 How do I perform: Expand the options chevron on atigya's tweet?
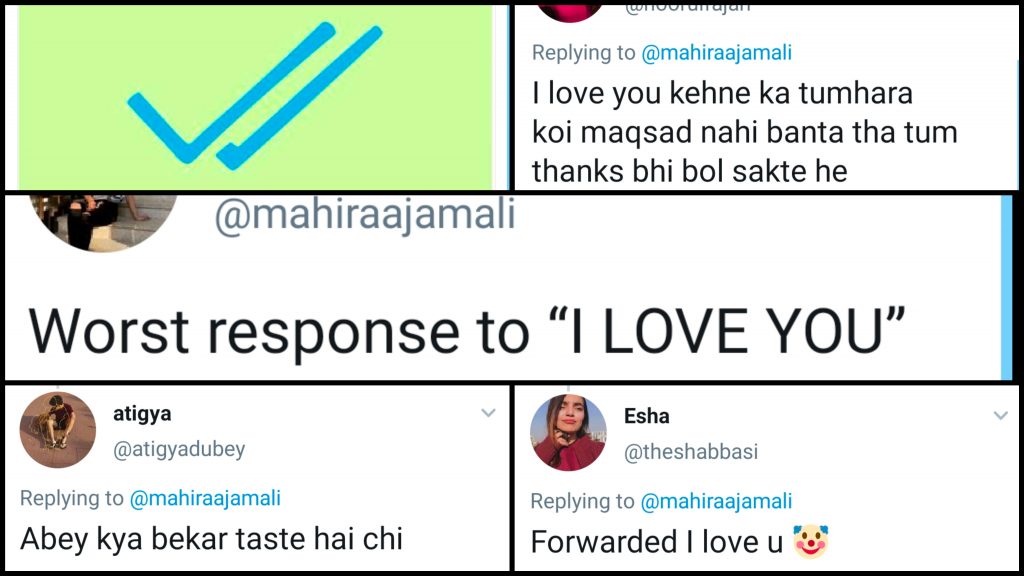[x=489, y=413]
